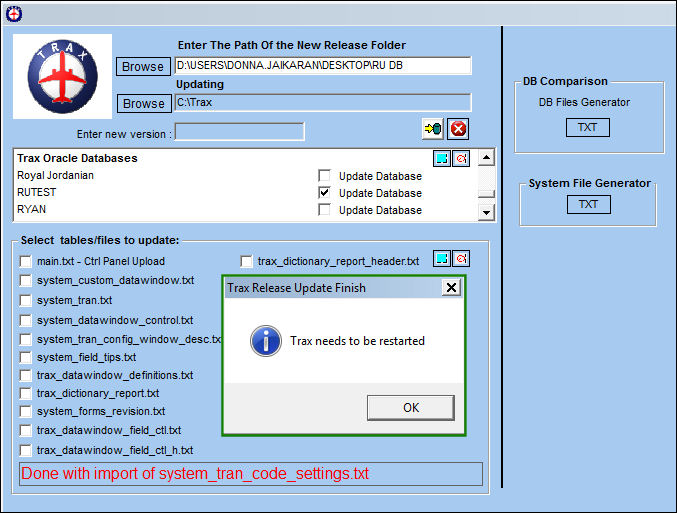The width and height of the screenshot is (677, 513).
Task: Tick main.txt - Ctrl Panel Upload checkbox
Action: [25, 261]
